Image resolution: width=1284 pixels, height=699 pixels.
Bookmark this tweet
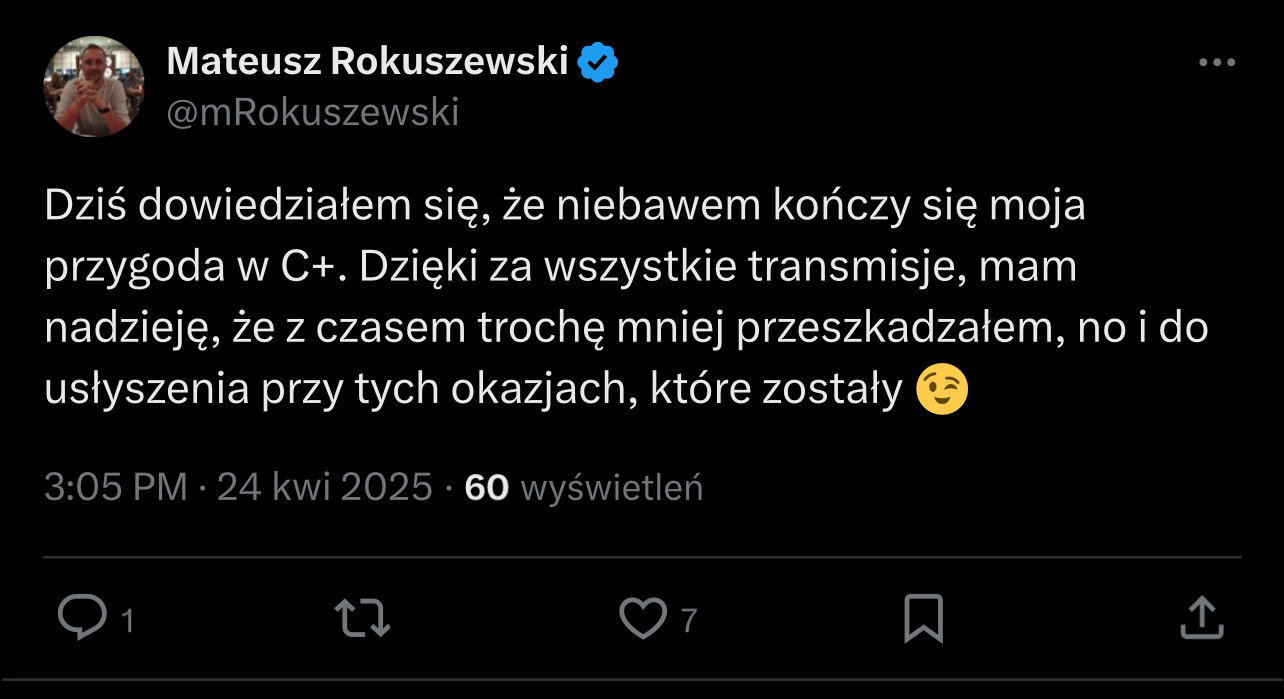pyautogui.click(x=922, y=618)
